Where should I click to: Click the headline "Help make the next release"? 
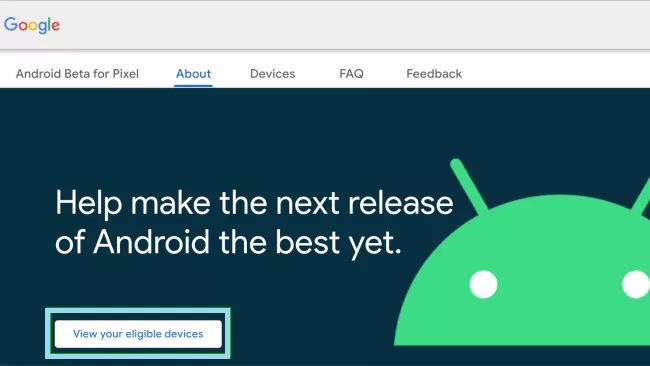(254, 203)
